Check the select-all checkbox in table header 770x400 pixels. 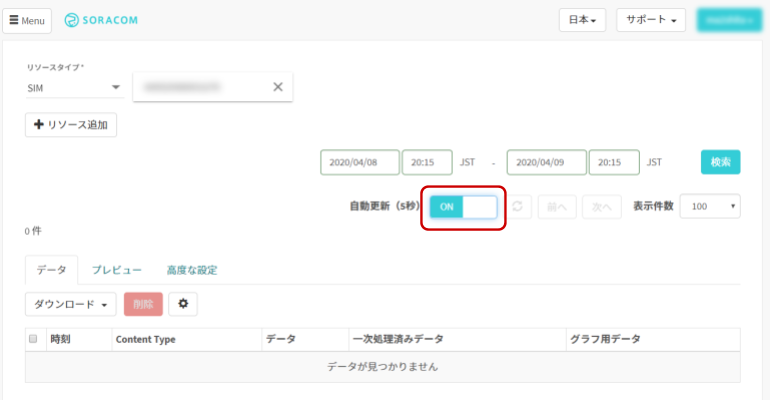pyautogui.click(x=33, y=339)
